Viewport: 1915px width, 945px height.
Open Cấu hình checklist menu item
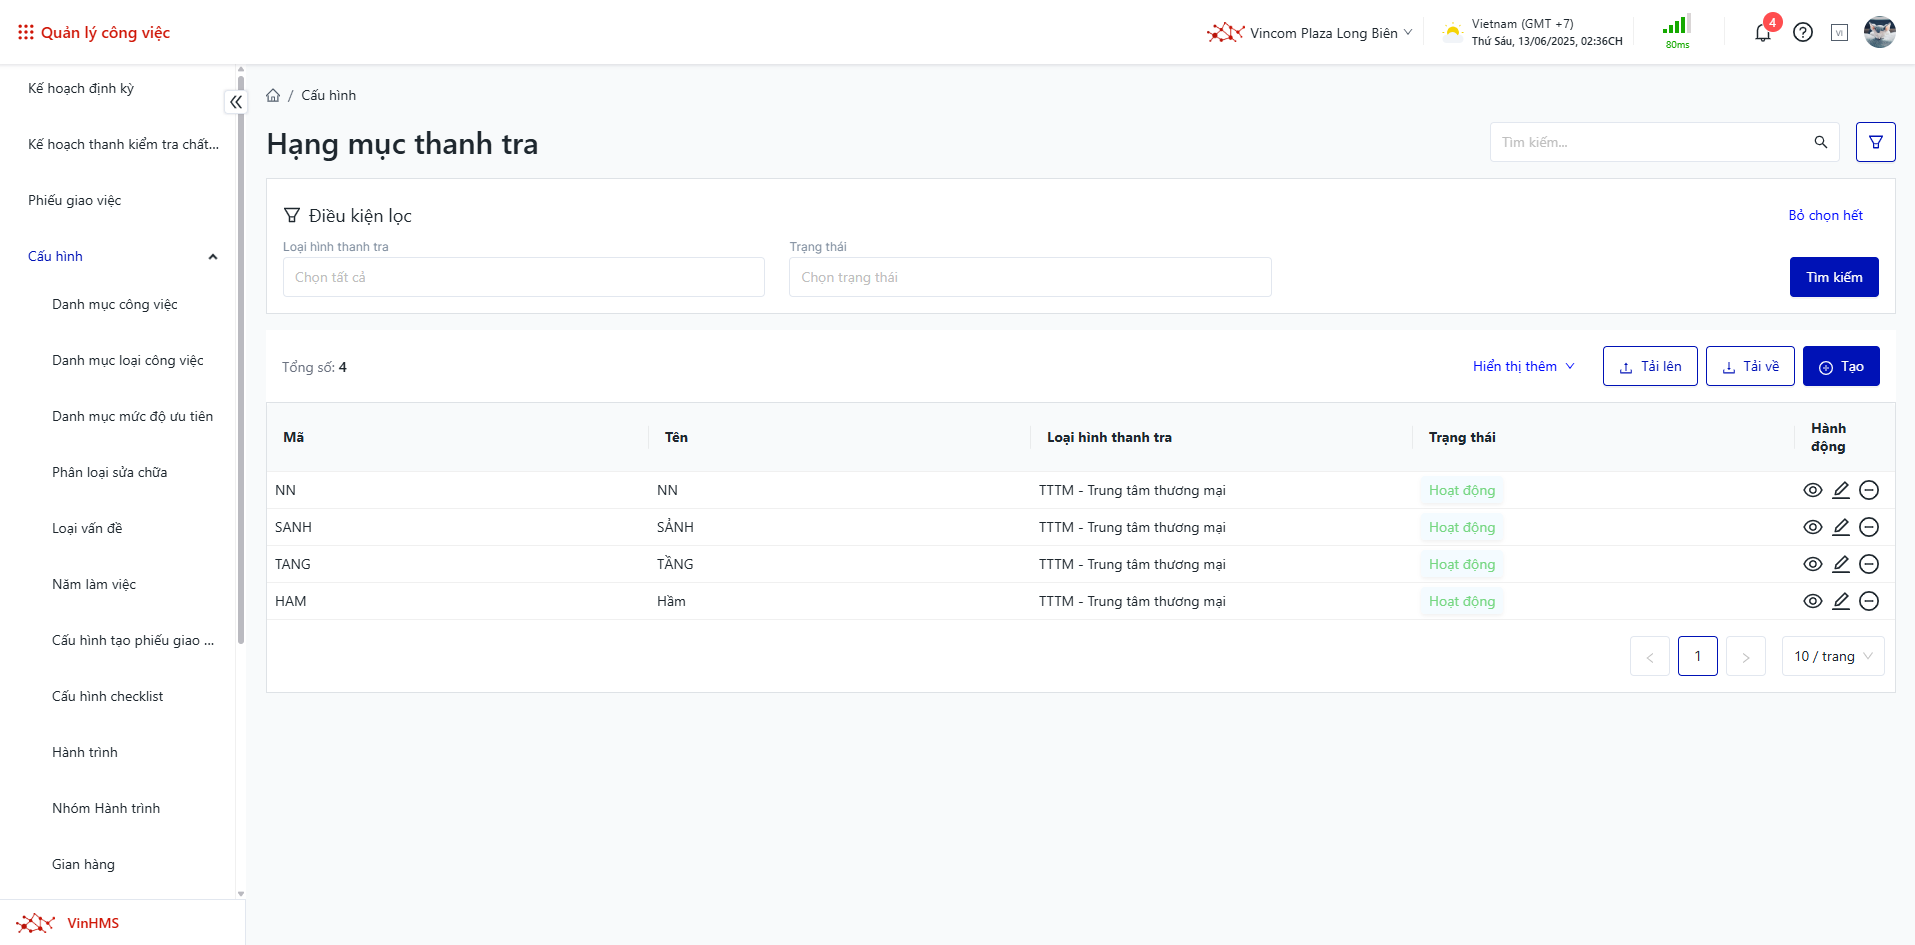pos(108,696)
